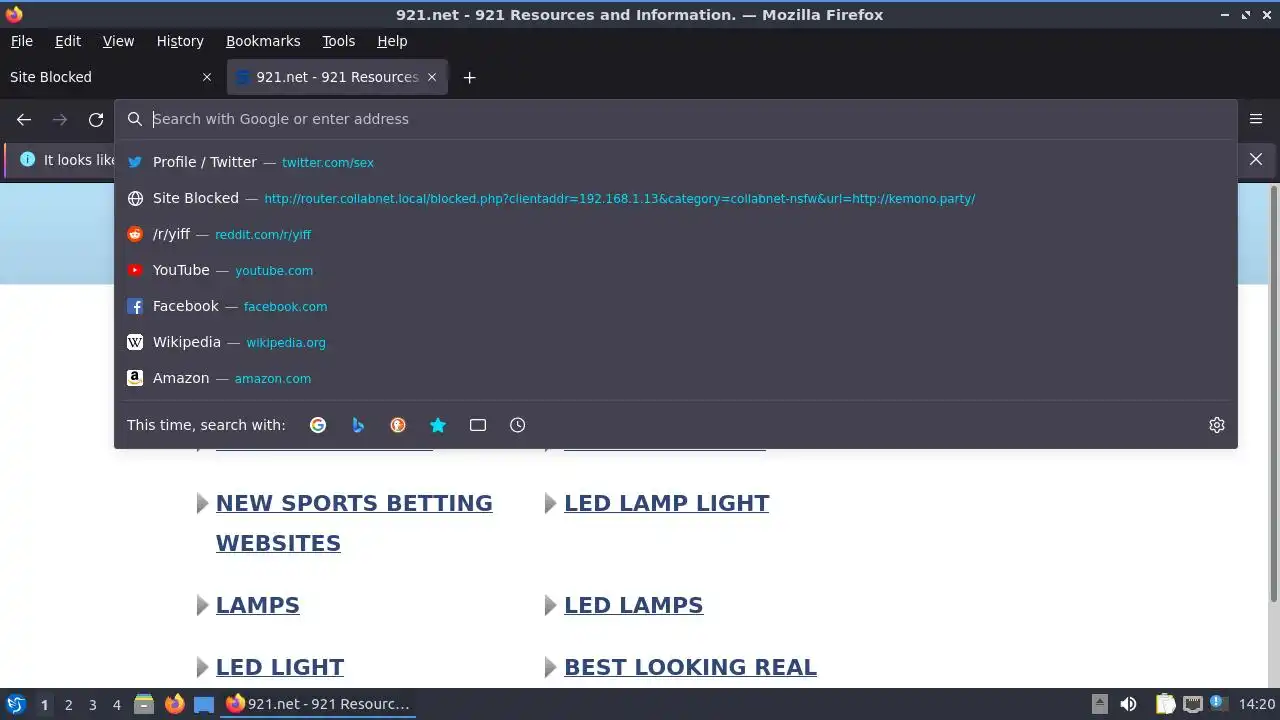Viewport: 1280px width, 720px height.
Task: Switch to the 921.net tab
Action: tap(338, 77)
